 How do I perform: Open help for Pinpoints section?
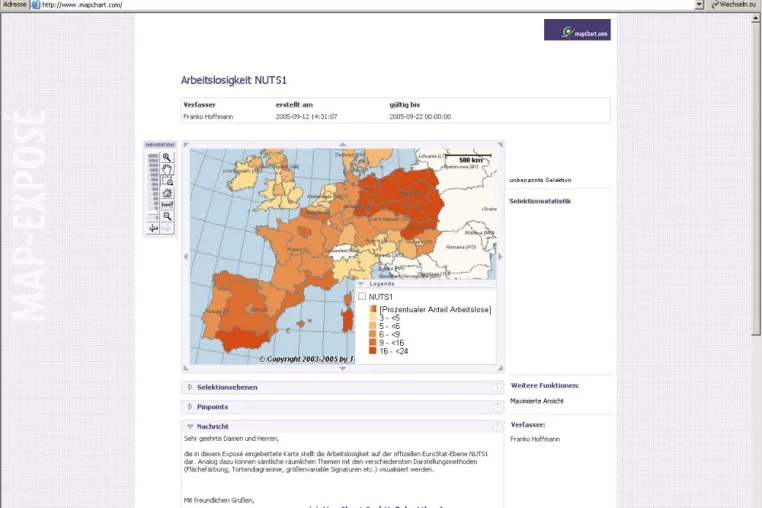(497, 407)
